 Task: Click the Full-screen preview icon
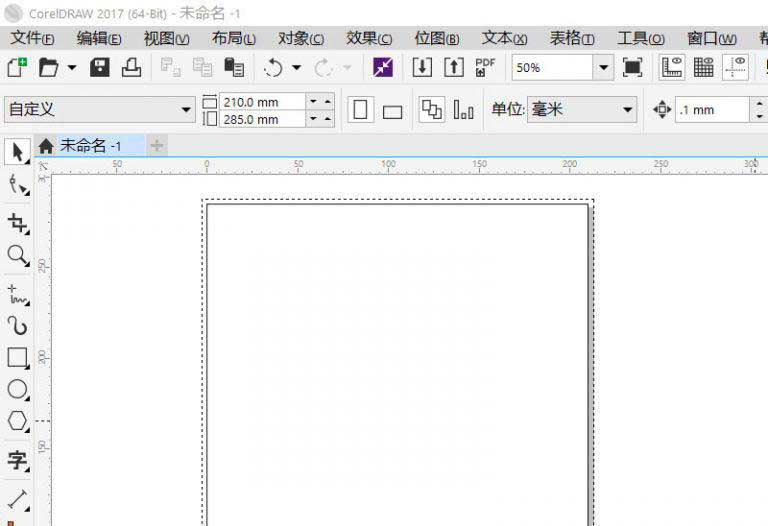point(632,68)
